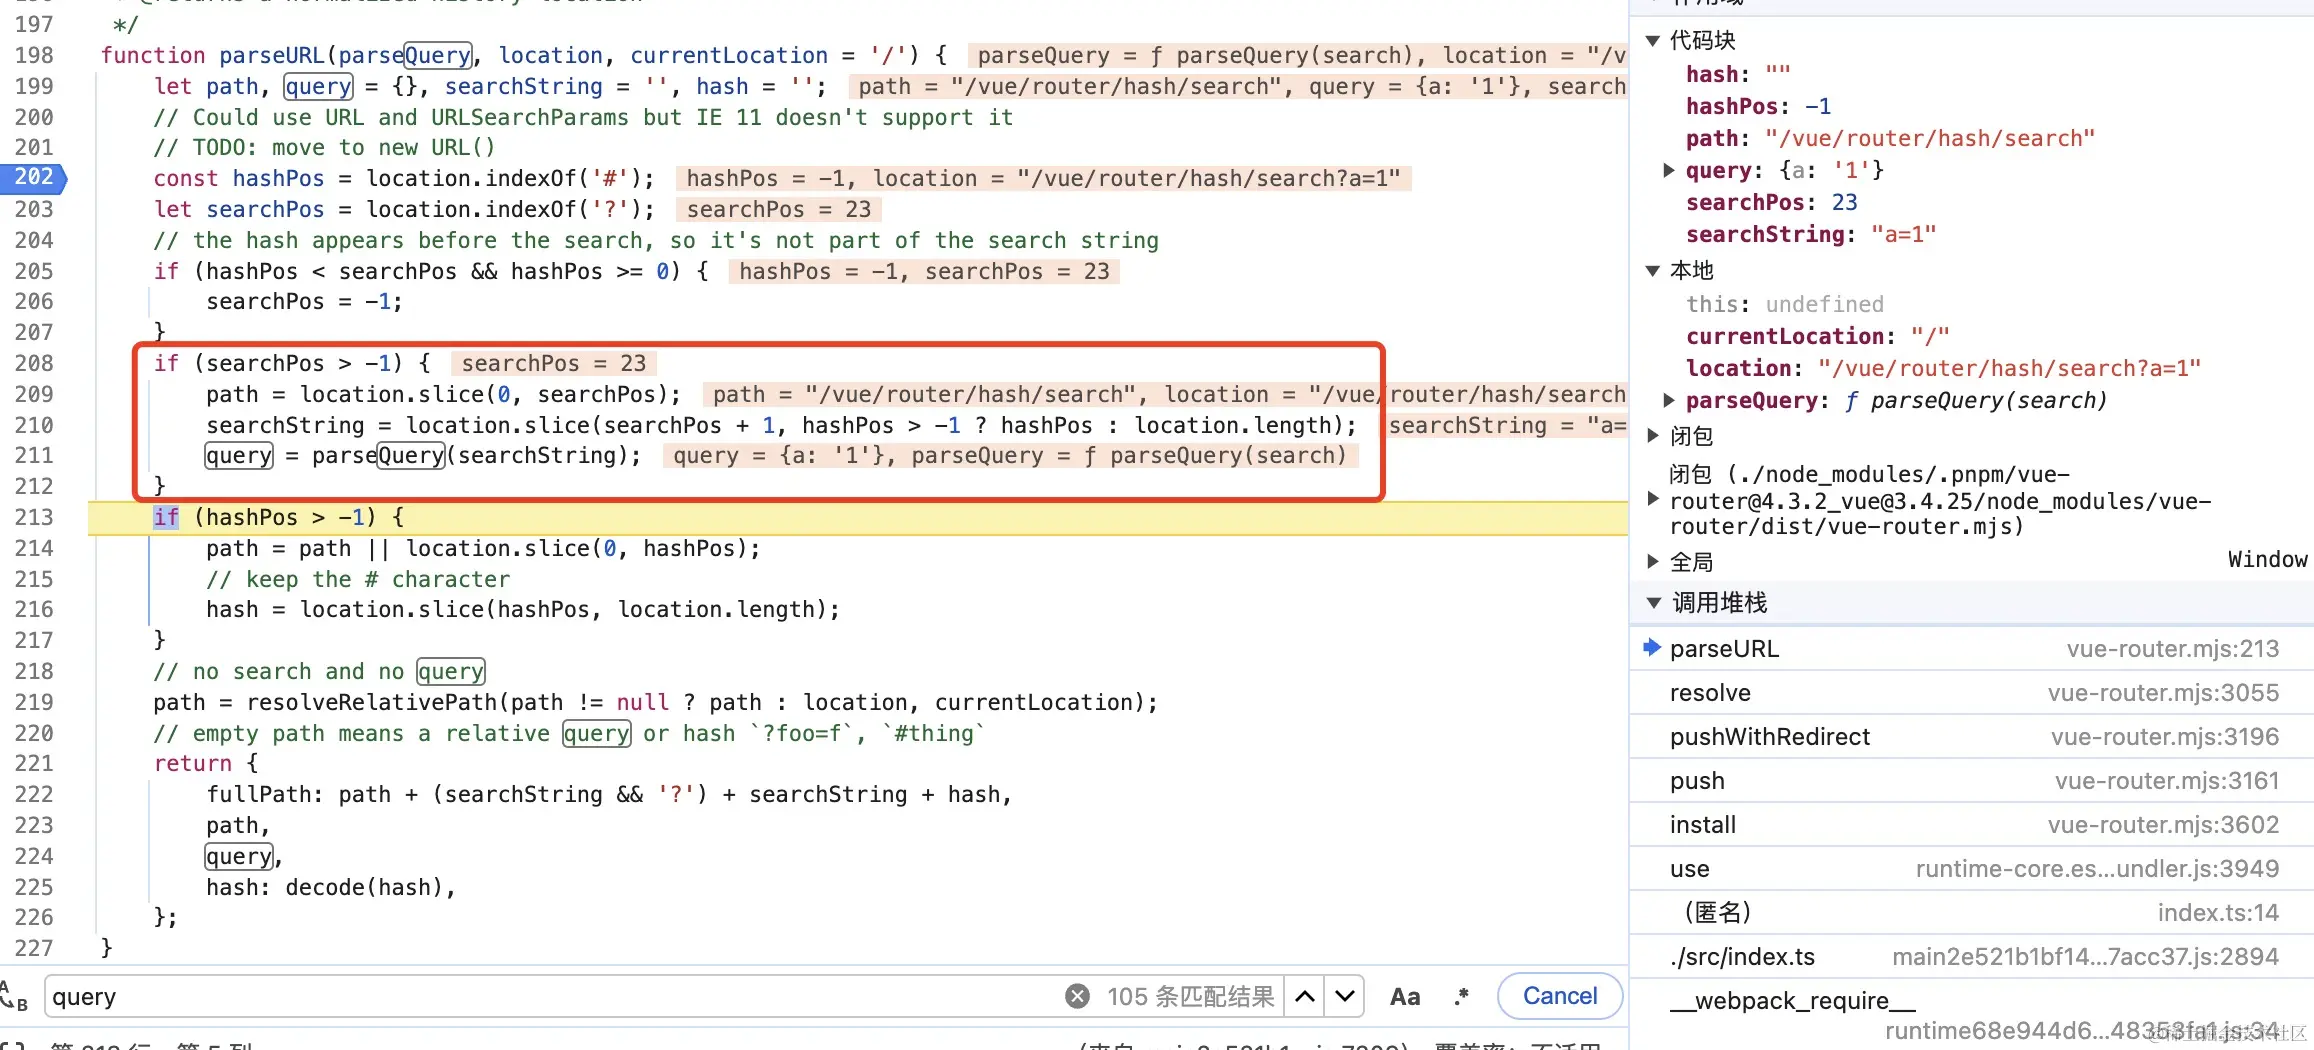The height and width of the screenshot is (1050, 2314).
Task: Open the vue-router.mjs:3602 source link
Action: tap(2163, 825)
